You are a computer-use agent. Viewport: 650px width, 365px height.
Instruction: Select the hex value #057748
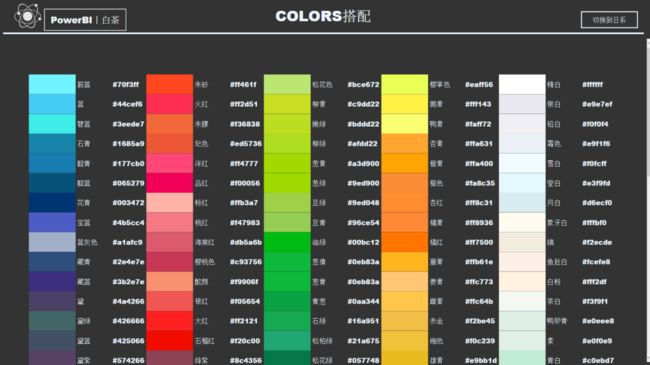(x=363, y=360)
